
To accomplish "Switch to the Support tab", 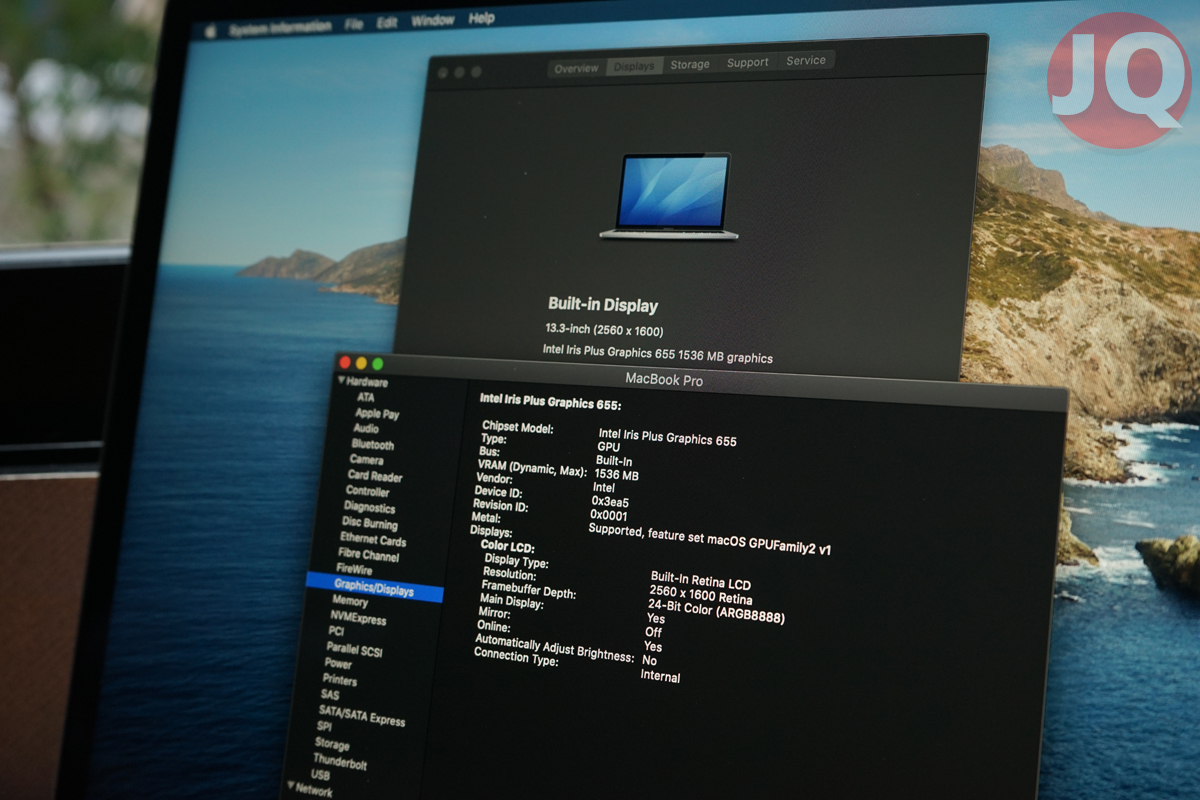I will click(x=747, y=63).
